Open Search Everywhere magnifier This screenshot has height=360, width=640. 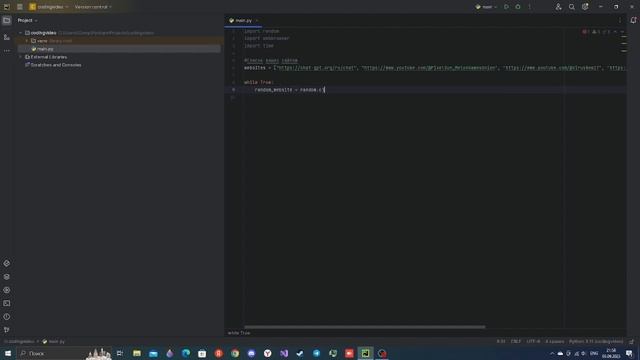point(572,7)
